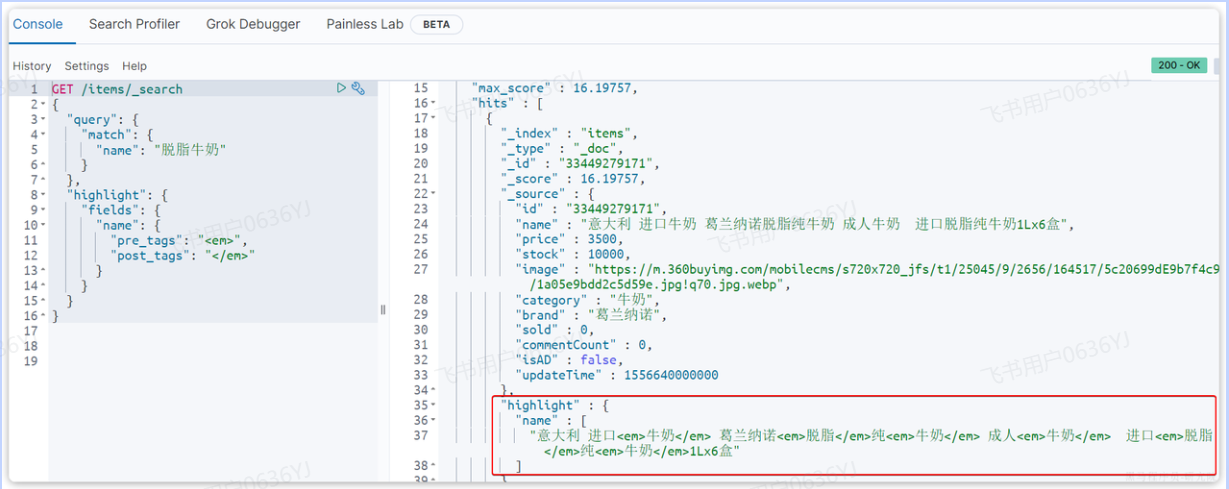Click the "stock" : 10000 output line
This screenshot has height=489, width=1229.
[x=573, y=255]
